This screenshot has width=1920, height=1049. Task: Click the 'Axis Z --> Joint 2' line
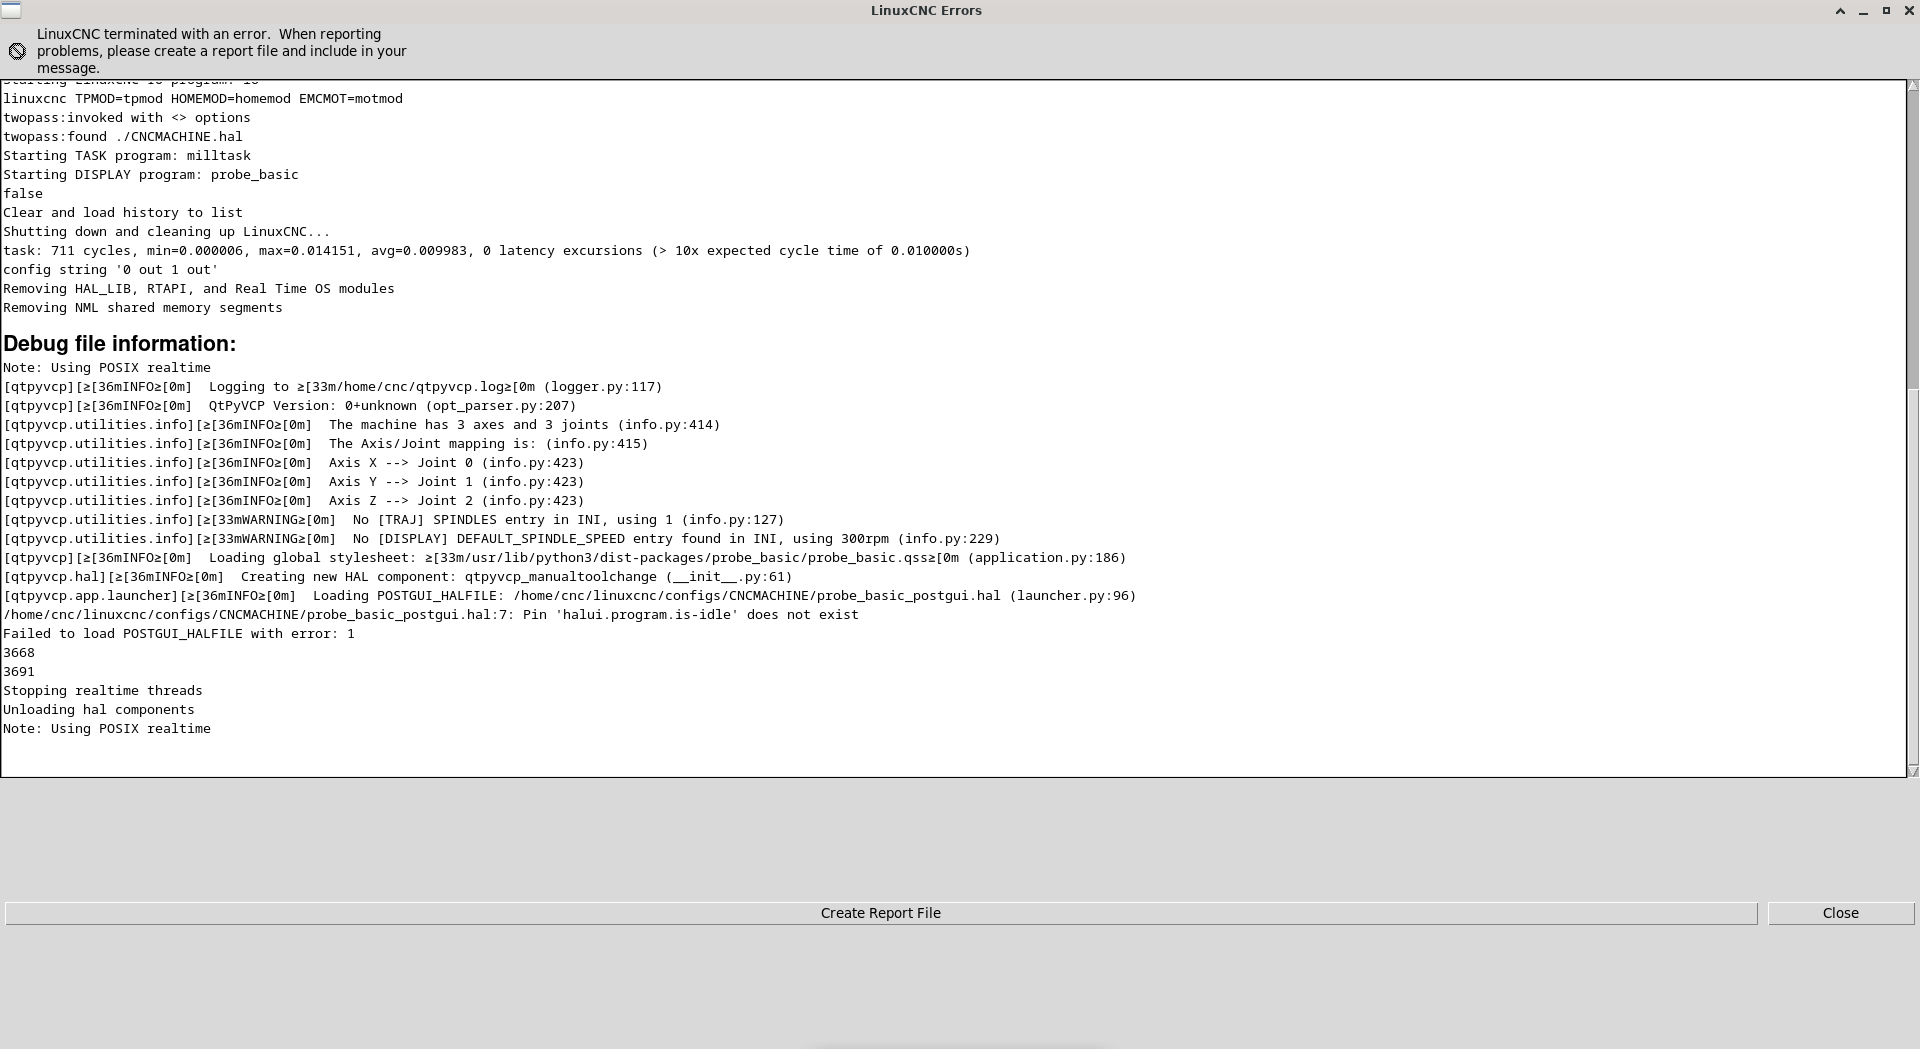point(294,501)
